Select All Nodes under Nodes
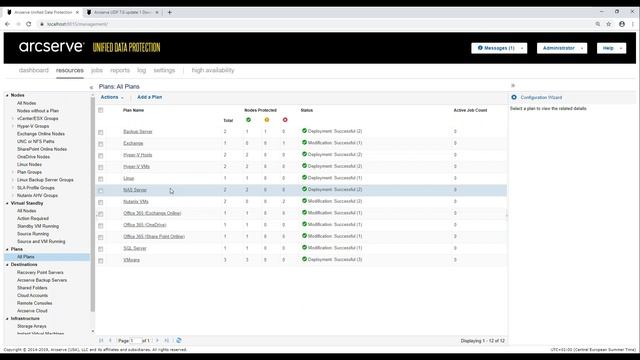Image resolution: width=640 pixels, height=360 pixels. click(27, 103)
